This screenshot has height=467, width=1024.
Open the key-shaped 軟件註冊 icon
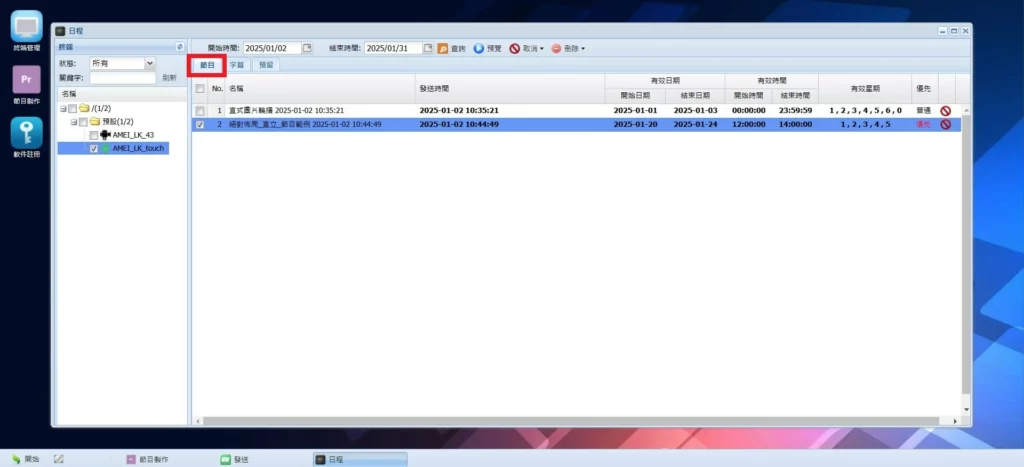pos(26,134)
